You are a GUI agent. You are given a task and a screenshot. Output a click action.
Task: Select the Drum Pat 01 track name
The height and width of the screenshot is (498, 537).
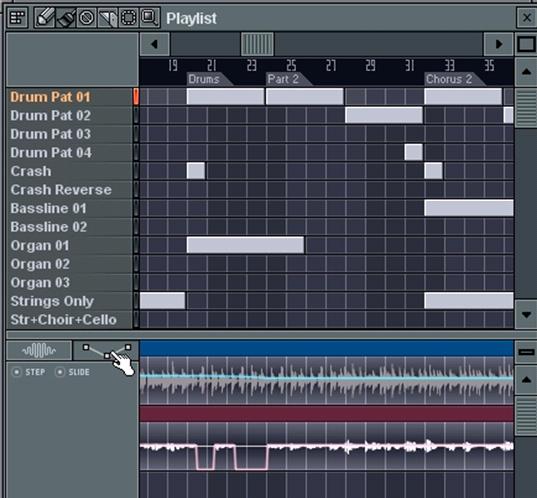50,97
